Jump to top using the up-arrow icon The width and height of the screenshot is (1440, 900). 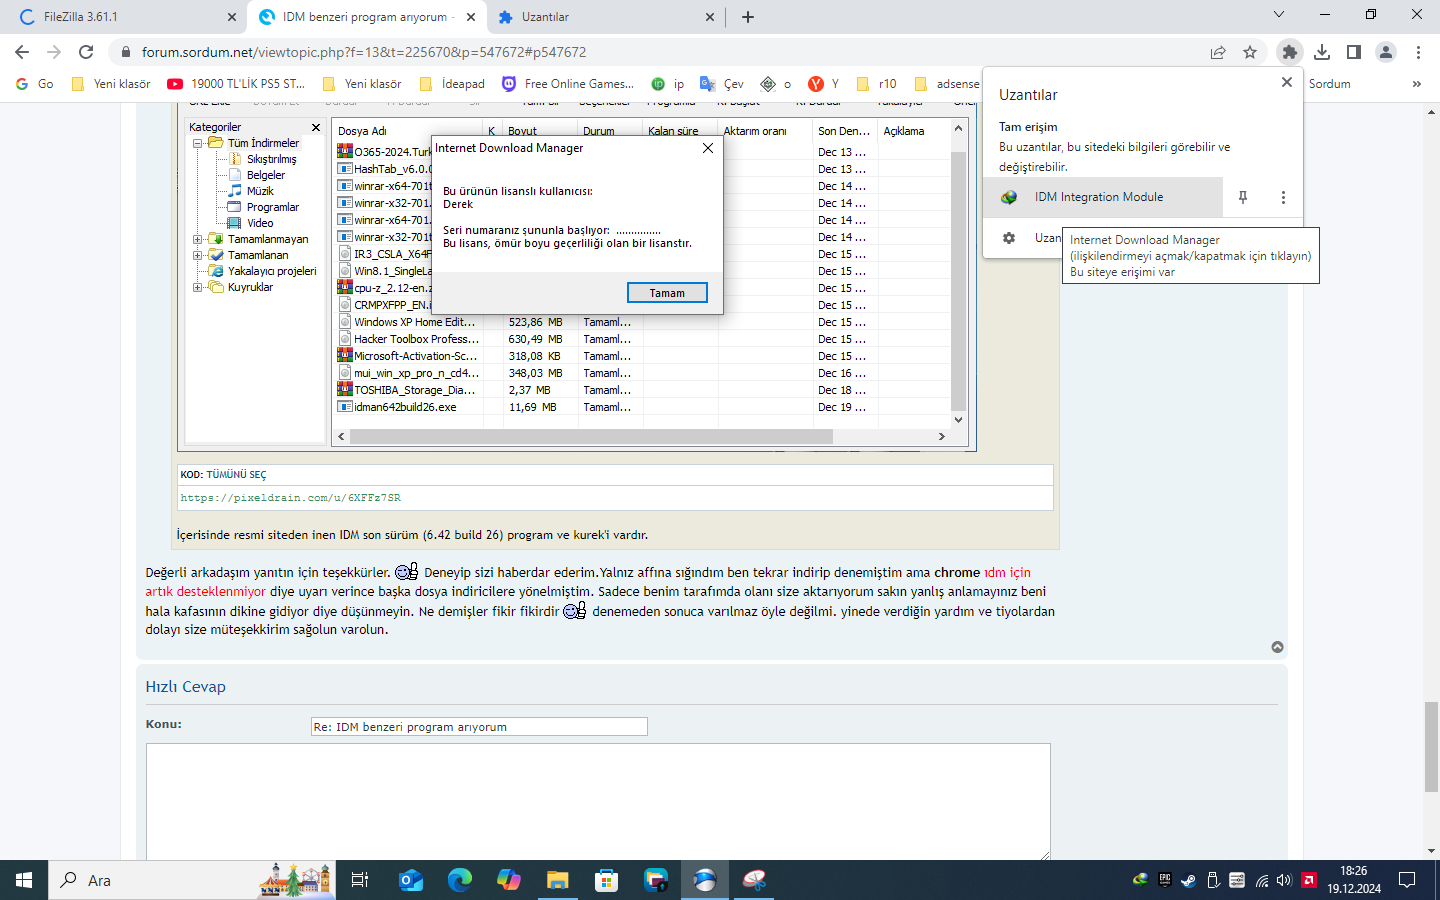coord(1277,647)
